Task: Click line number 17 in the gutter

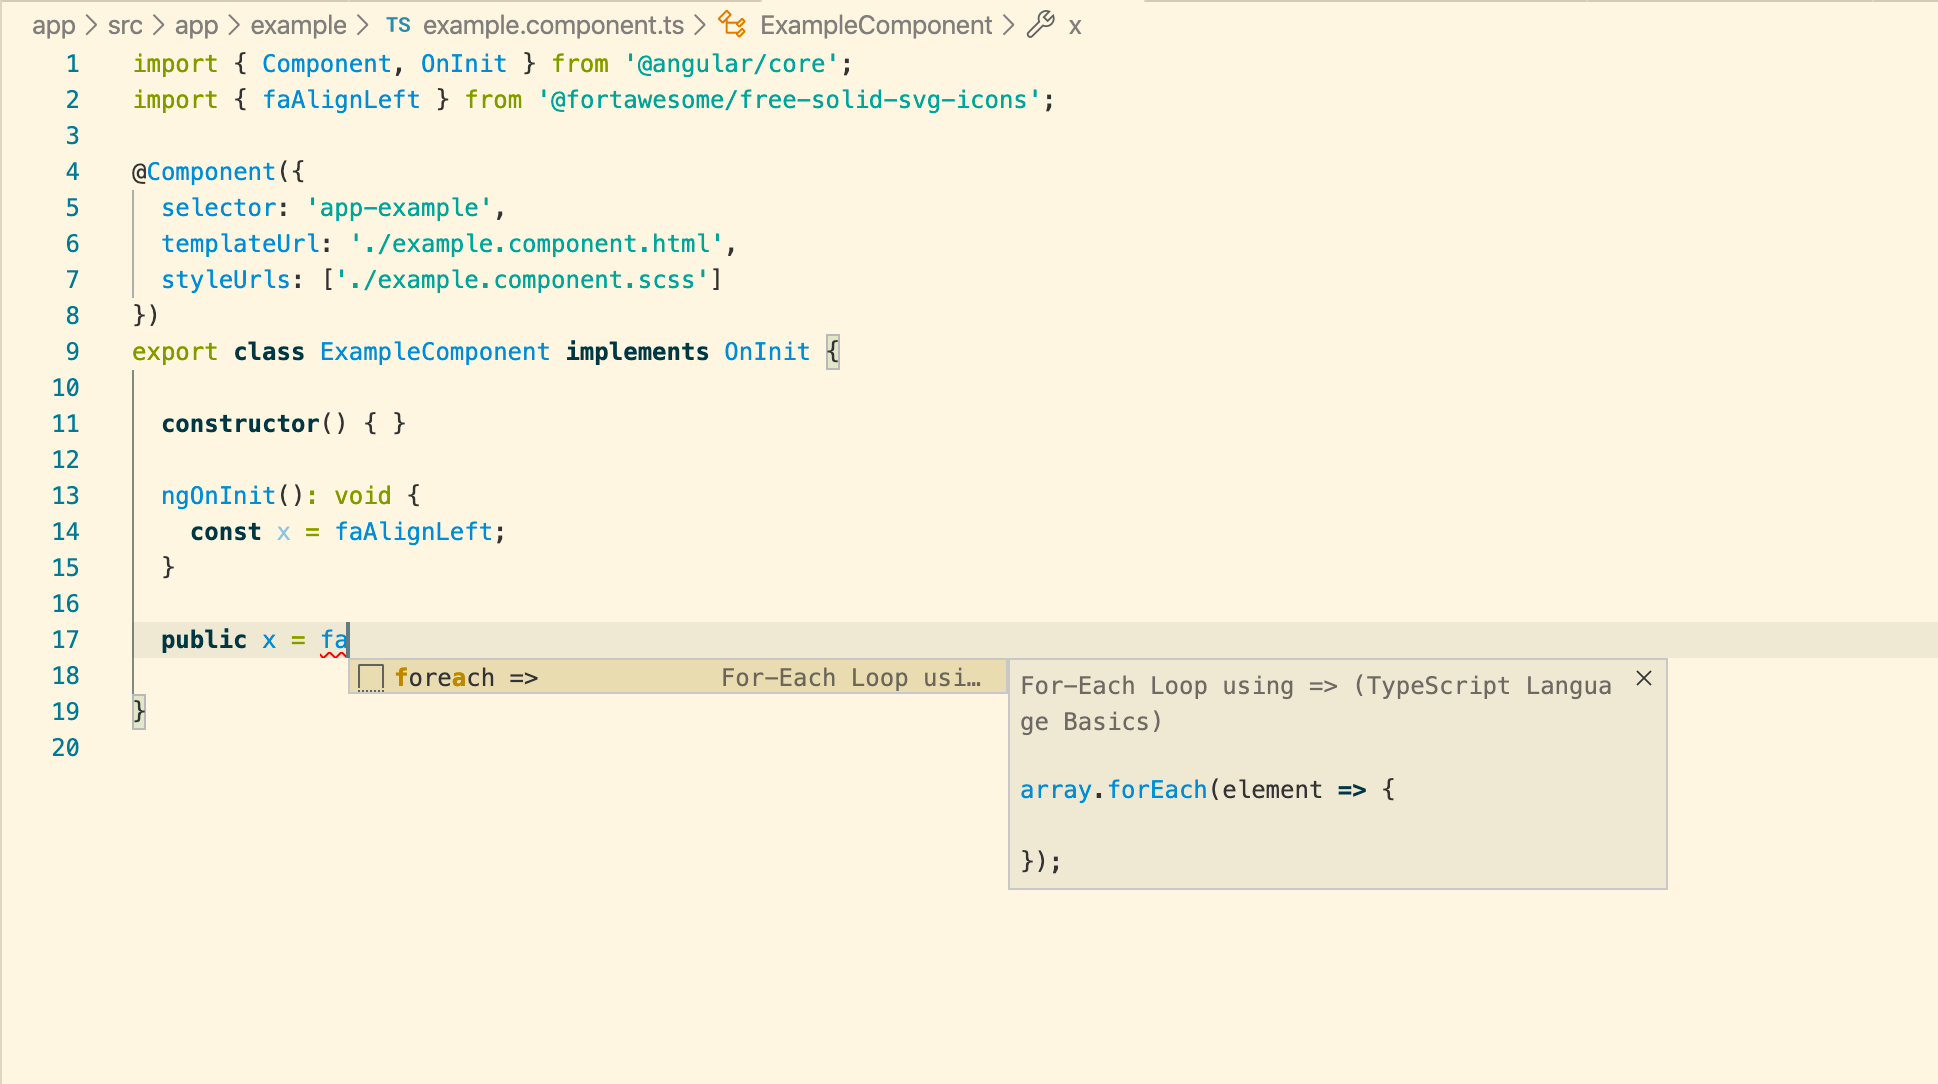Action: tap(66, 639)
